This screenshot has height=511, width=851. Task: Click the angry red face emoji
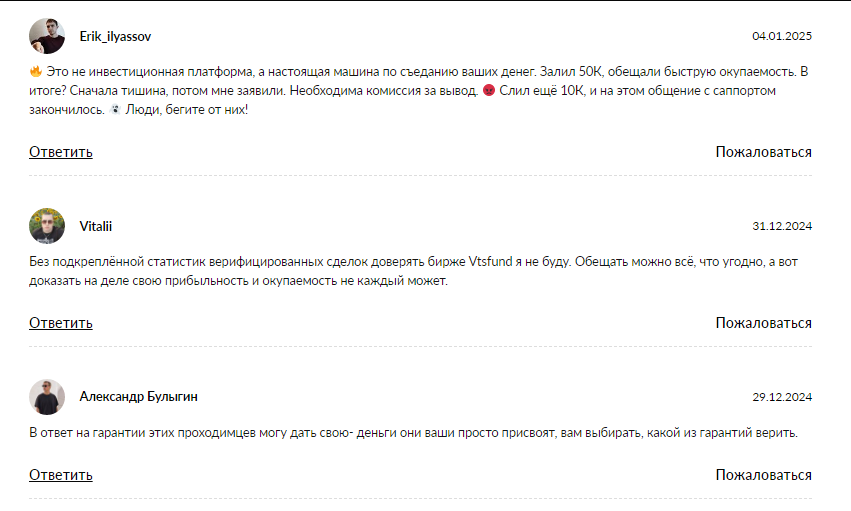[x=489, y=91]
